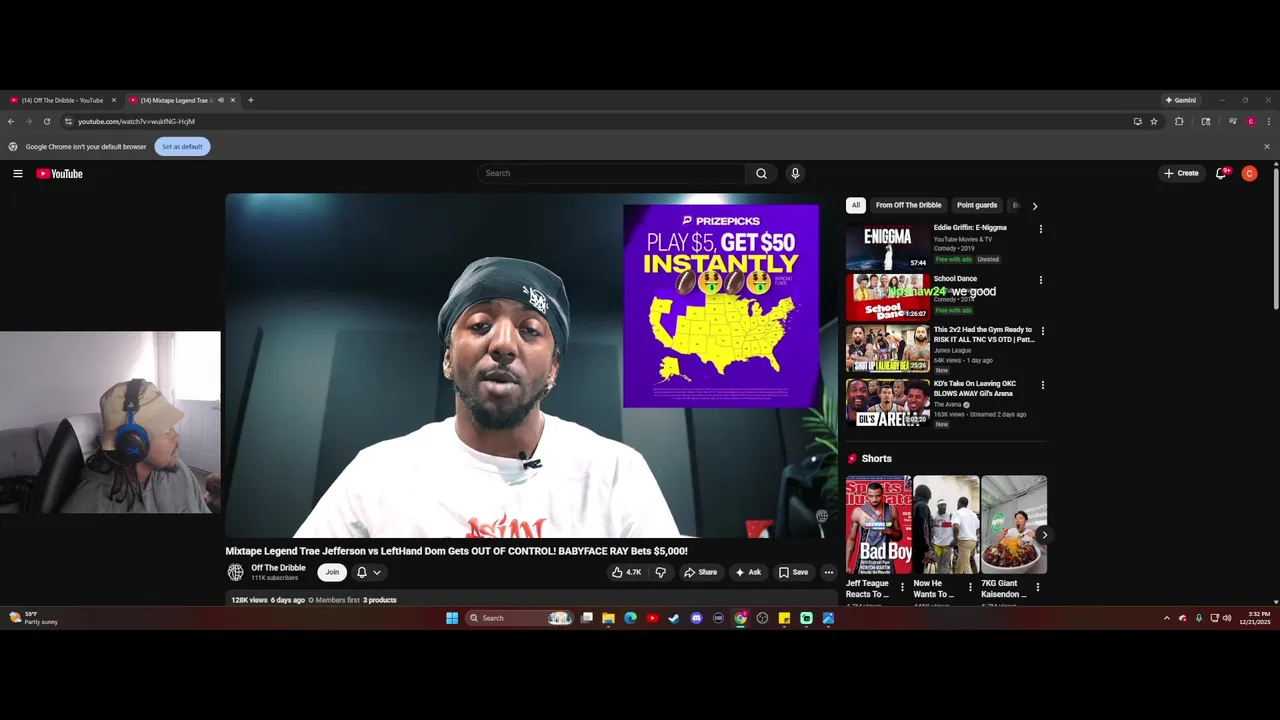Open Chrome's three-dot menu

point(1268,121)
